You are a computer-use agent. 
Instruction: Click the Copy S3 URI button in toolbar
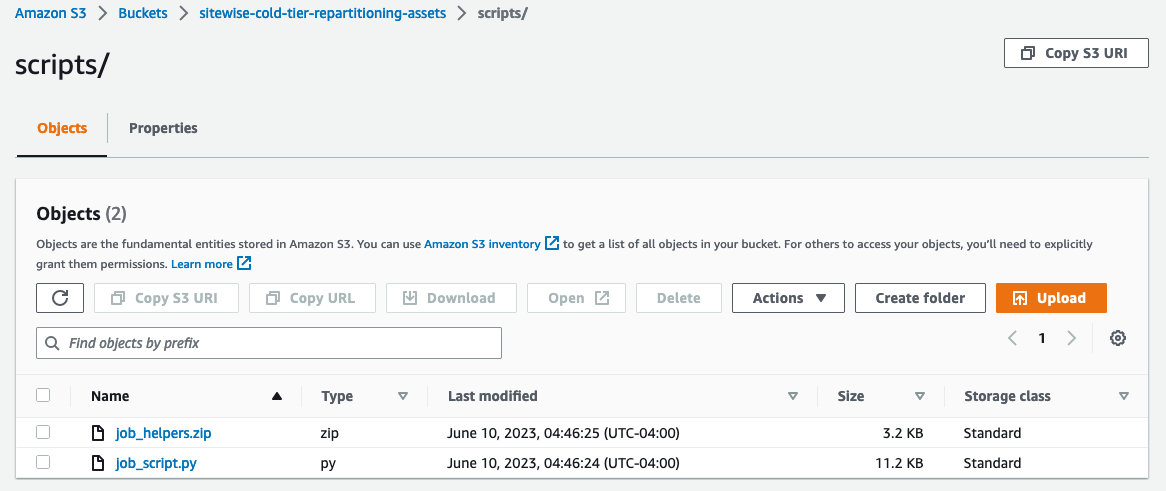[x=166, y=298]
